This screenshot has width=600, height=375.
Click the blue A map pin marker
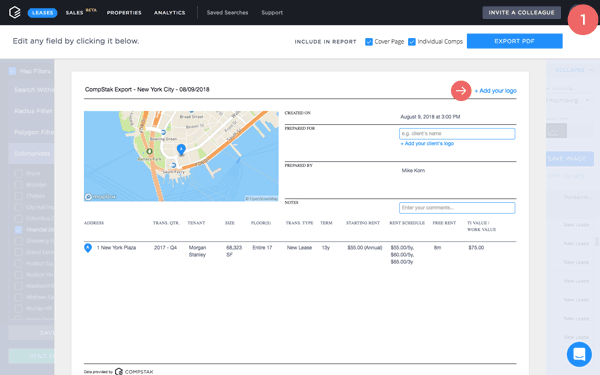[x=181, y=150]
